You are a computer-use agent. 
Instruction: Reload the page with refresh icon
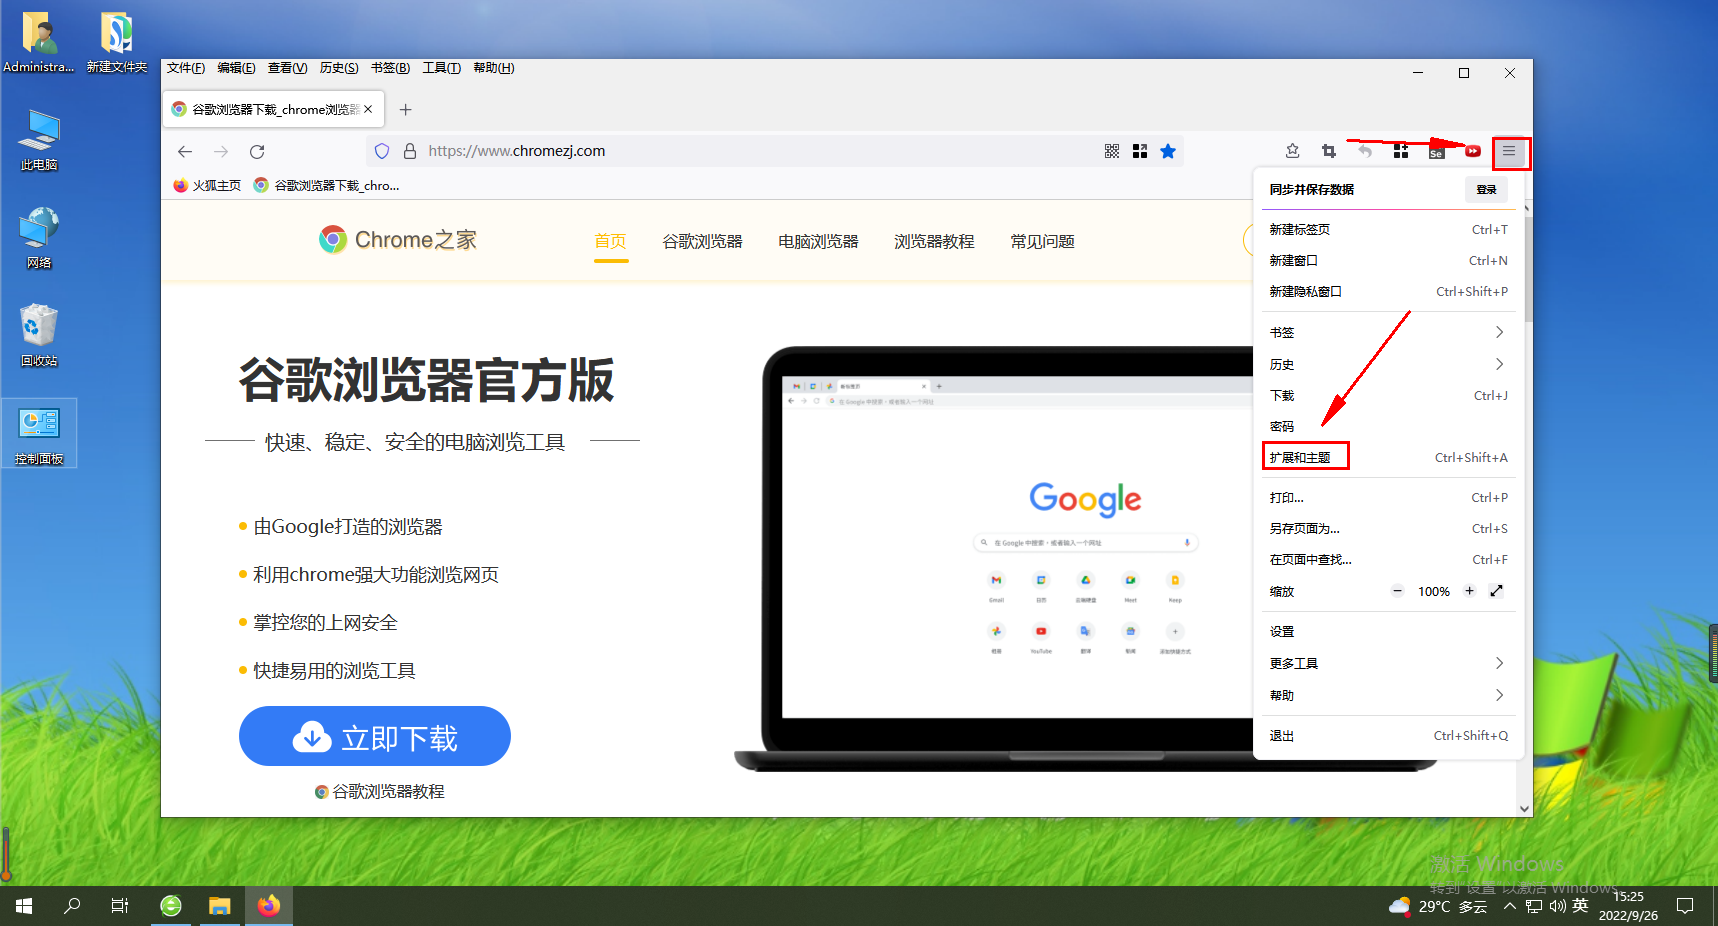pyautogui.click(x=257, y=151)
